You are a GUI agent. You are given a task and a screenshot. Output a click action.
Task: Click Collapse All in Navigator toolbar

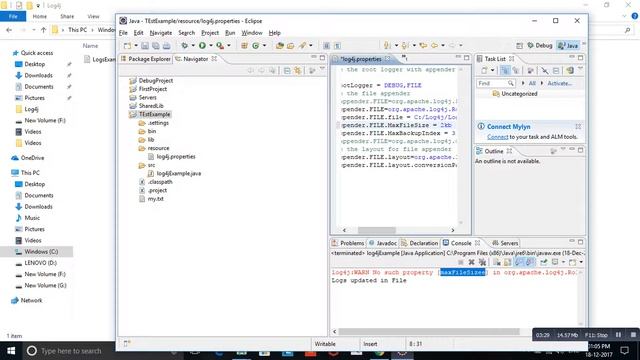287,71
